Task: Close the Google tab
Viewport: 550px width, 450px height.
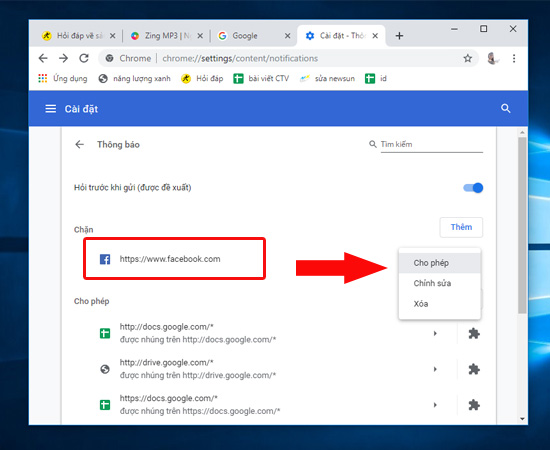Action: pyautogui.click(x=287, y=36)
